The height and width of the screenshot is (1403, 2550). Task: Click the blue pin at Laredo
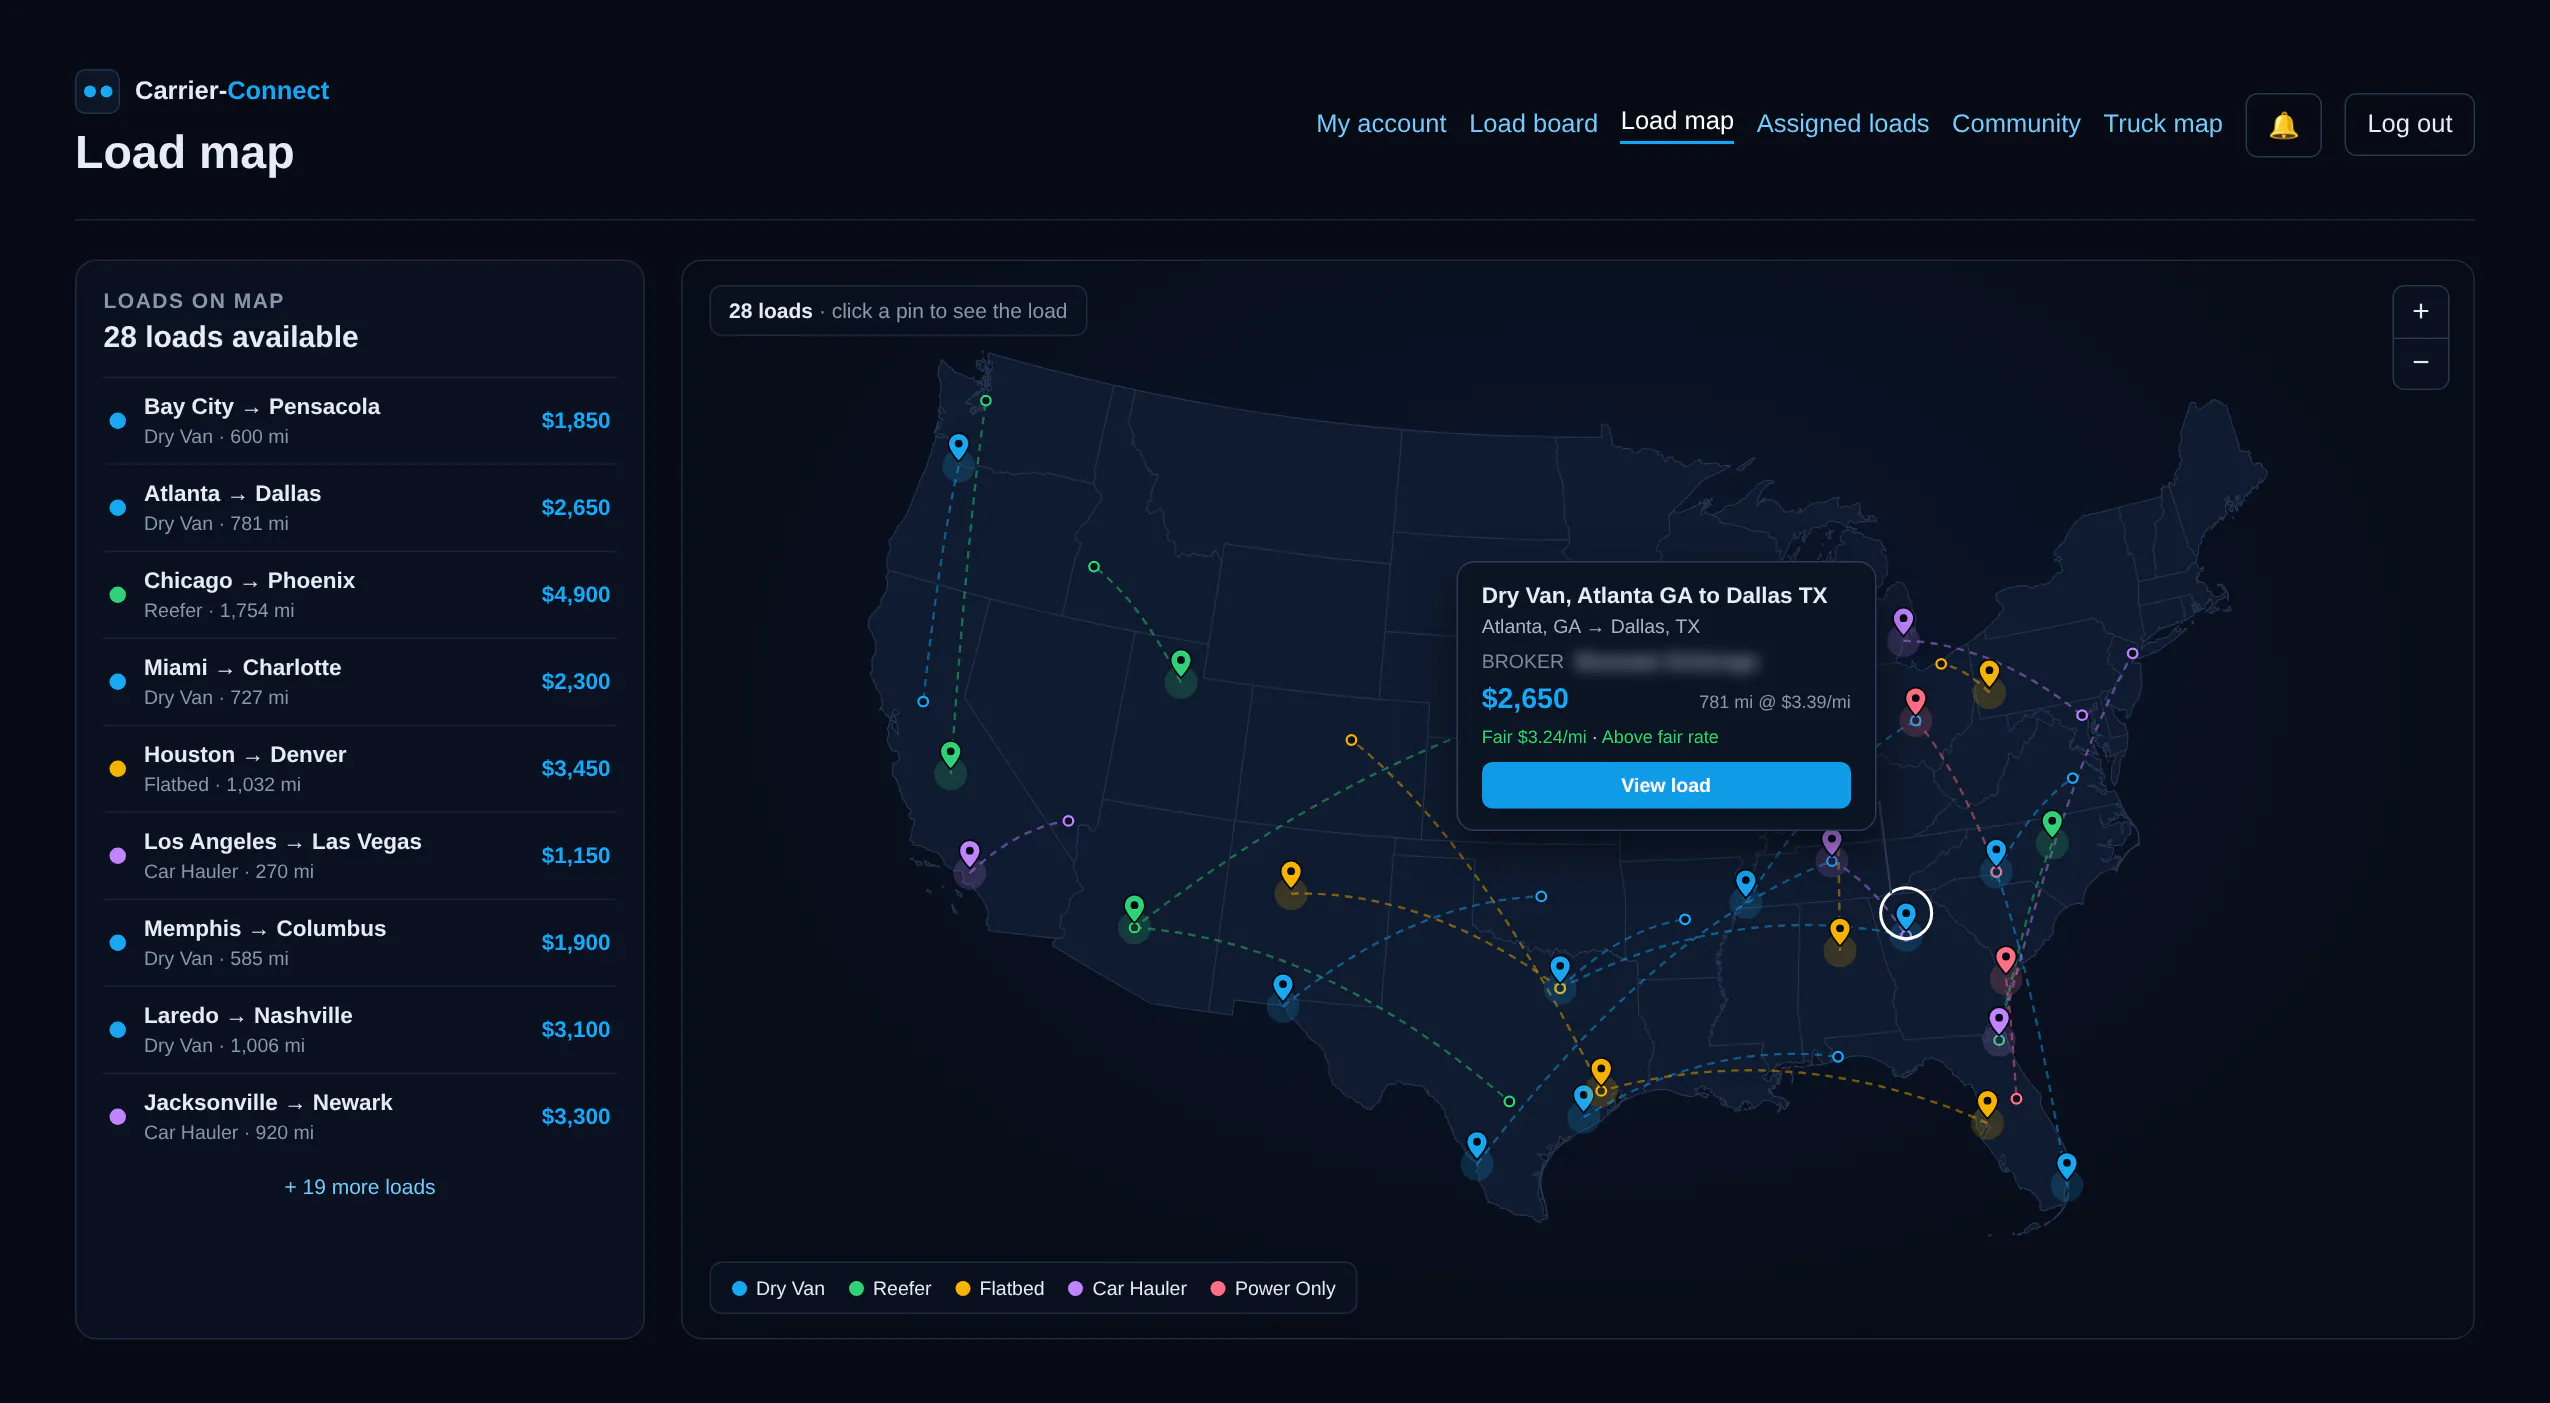(x=1476, y=1144)
